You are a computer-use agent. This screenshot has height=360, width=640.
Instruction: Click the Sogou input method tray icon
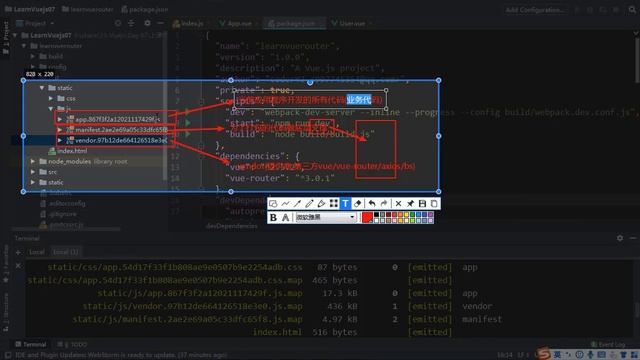[x=543, y=353]
